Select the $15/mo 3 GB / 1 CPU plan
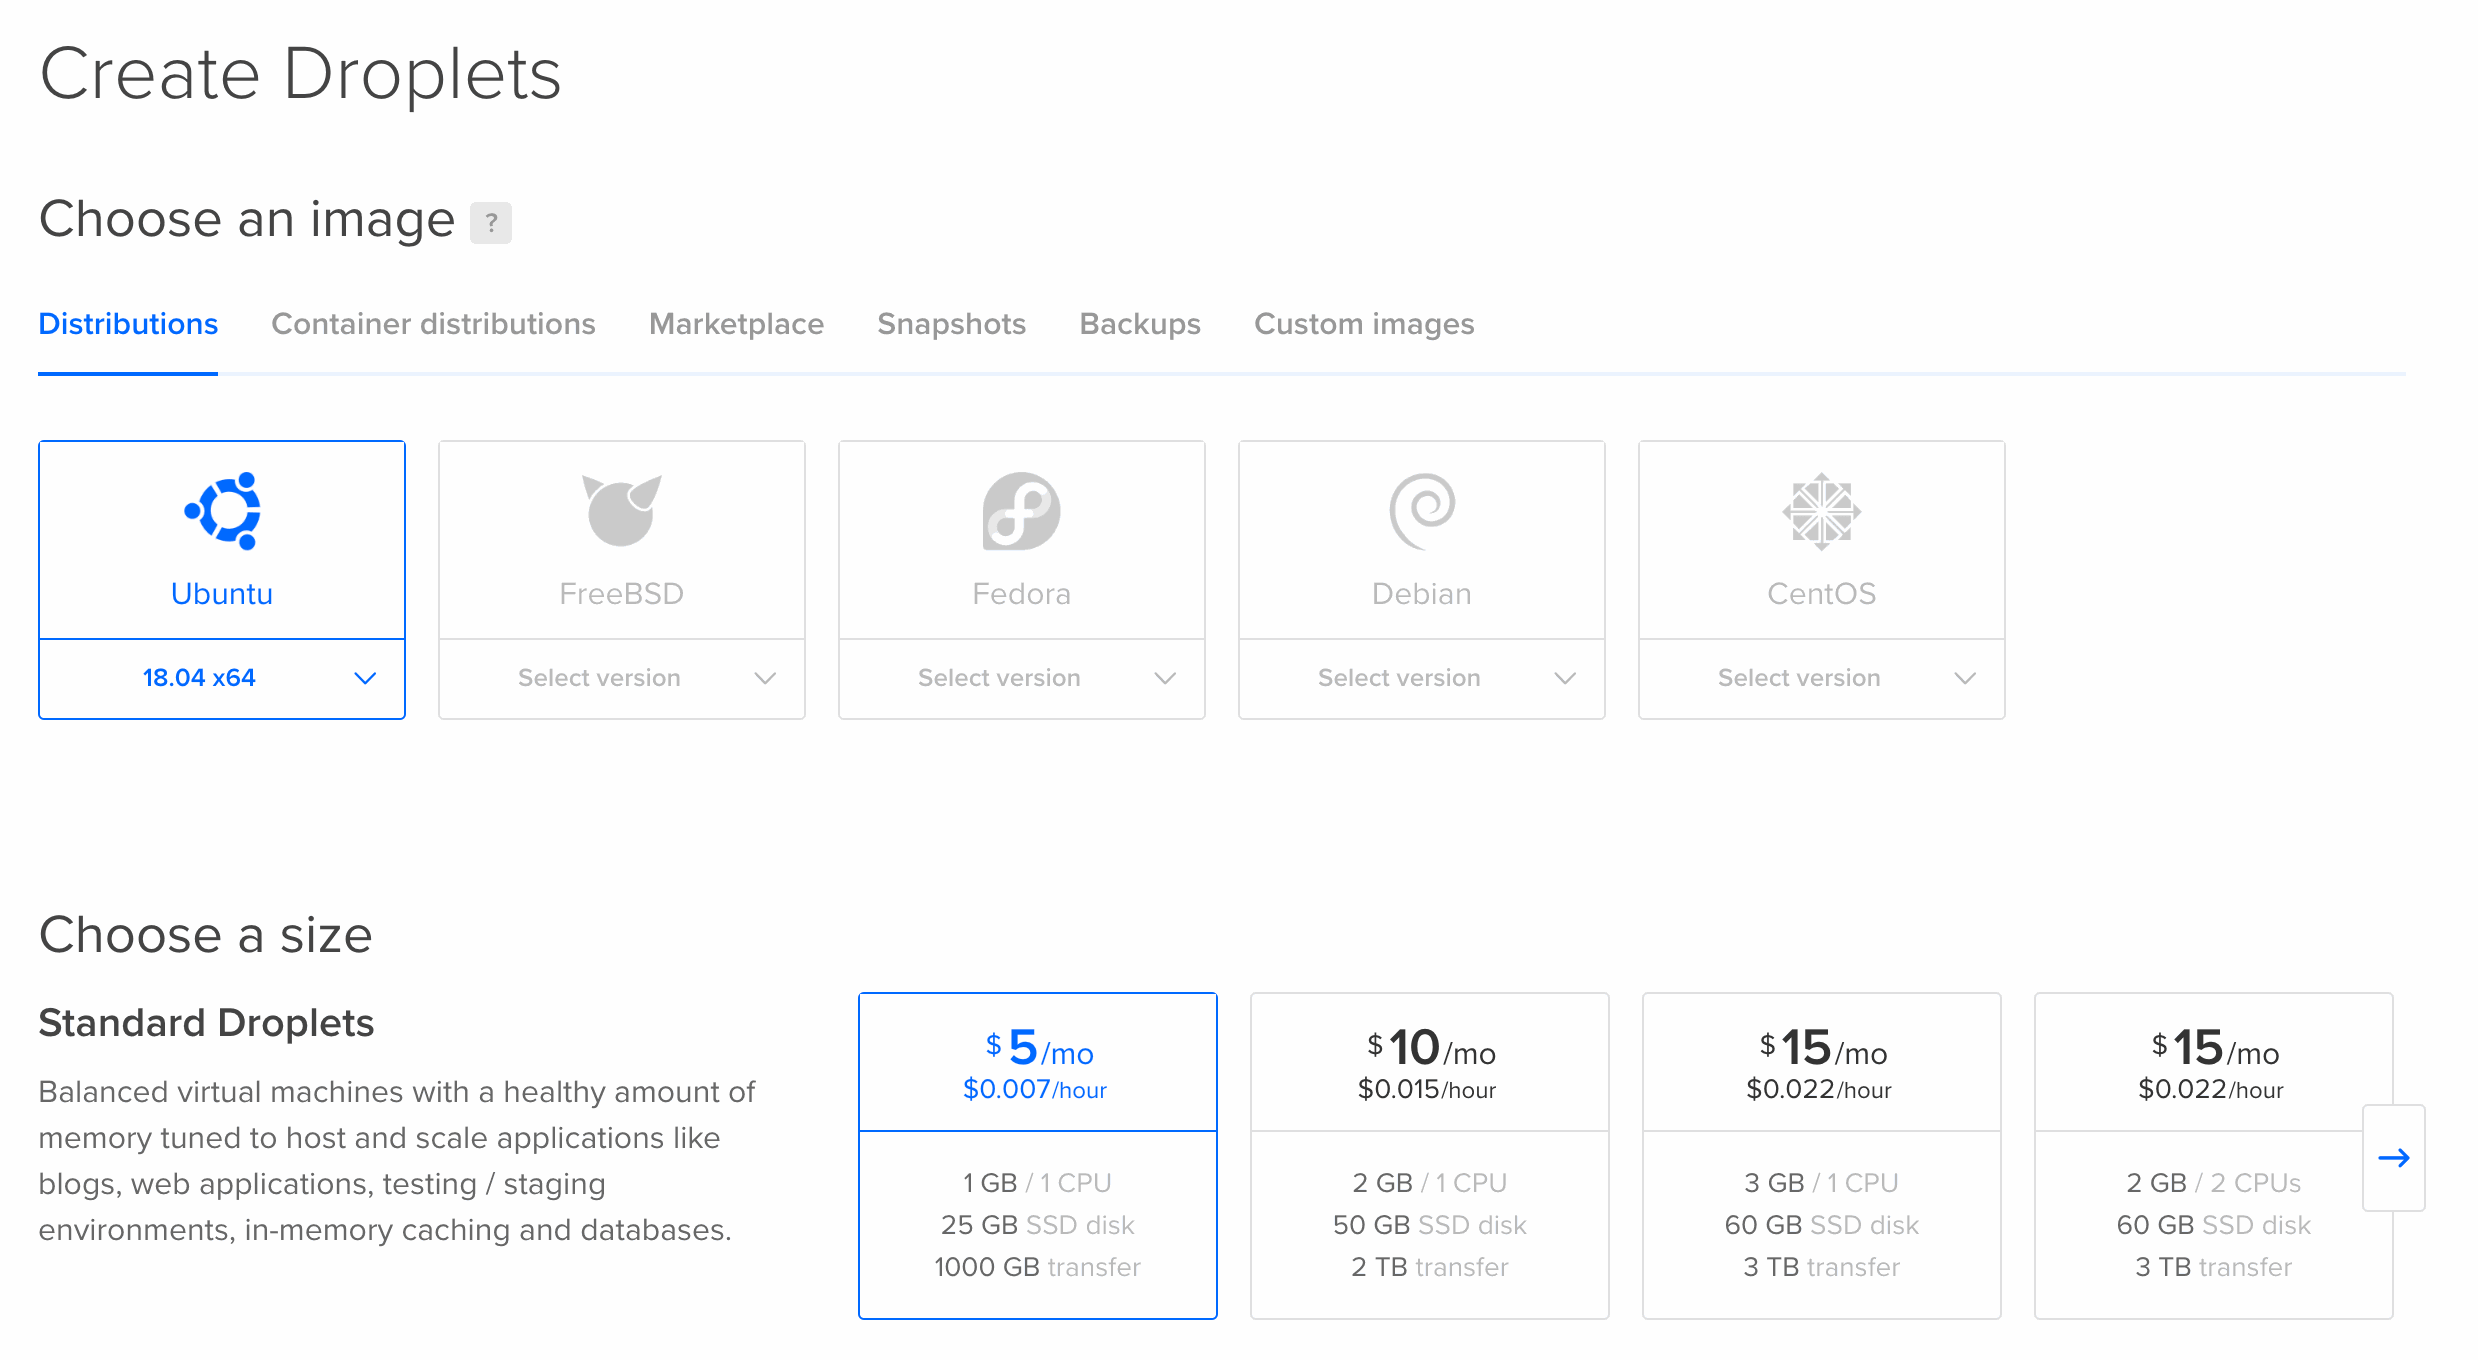Viewport: 2478px width, 1360px height. point(1822,1156)
